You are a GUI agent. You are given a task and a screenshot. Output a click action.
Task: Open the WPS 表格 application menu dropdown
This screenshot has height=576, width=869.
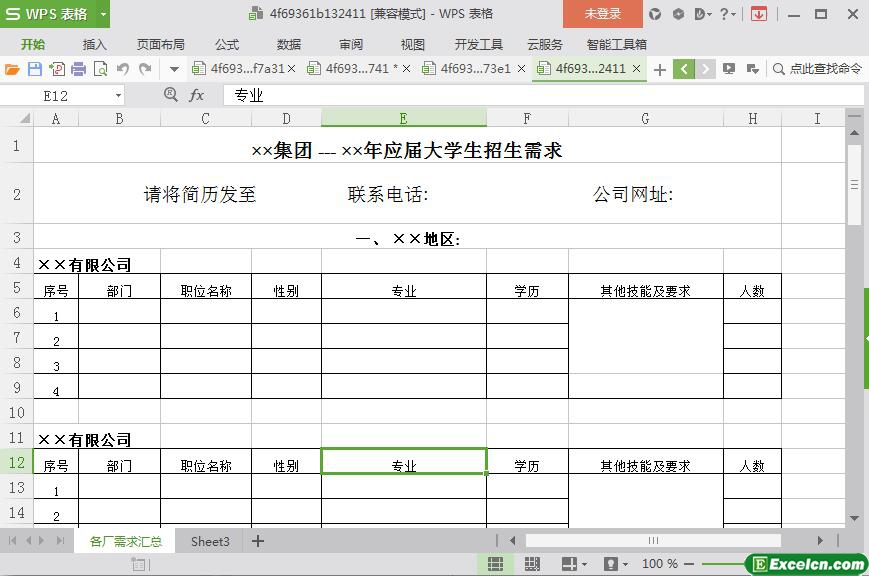(103, 14)
